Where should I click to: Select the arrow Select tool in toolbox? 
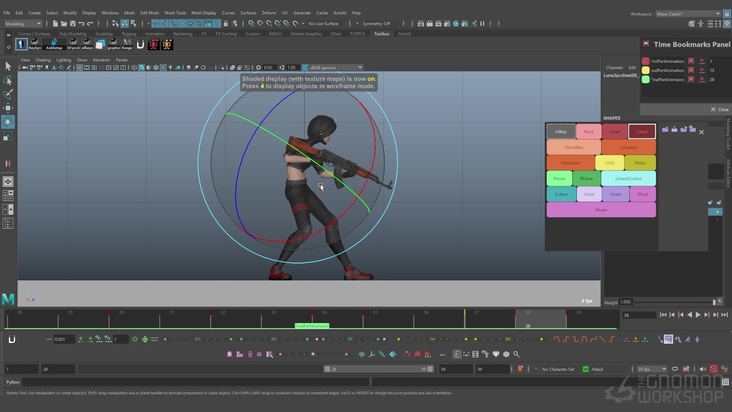[8, 65]
